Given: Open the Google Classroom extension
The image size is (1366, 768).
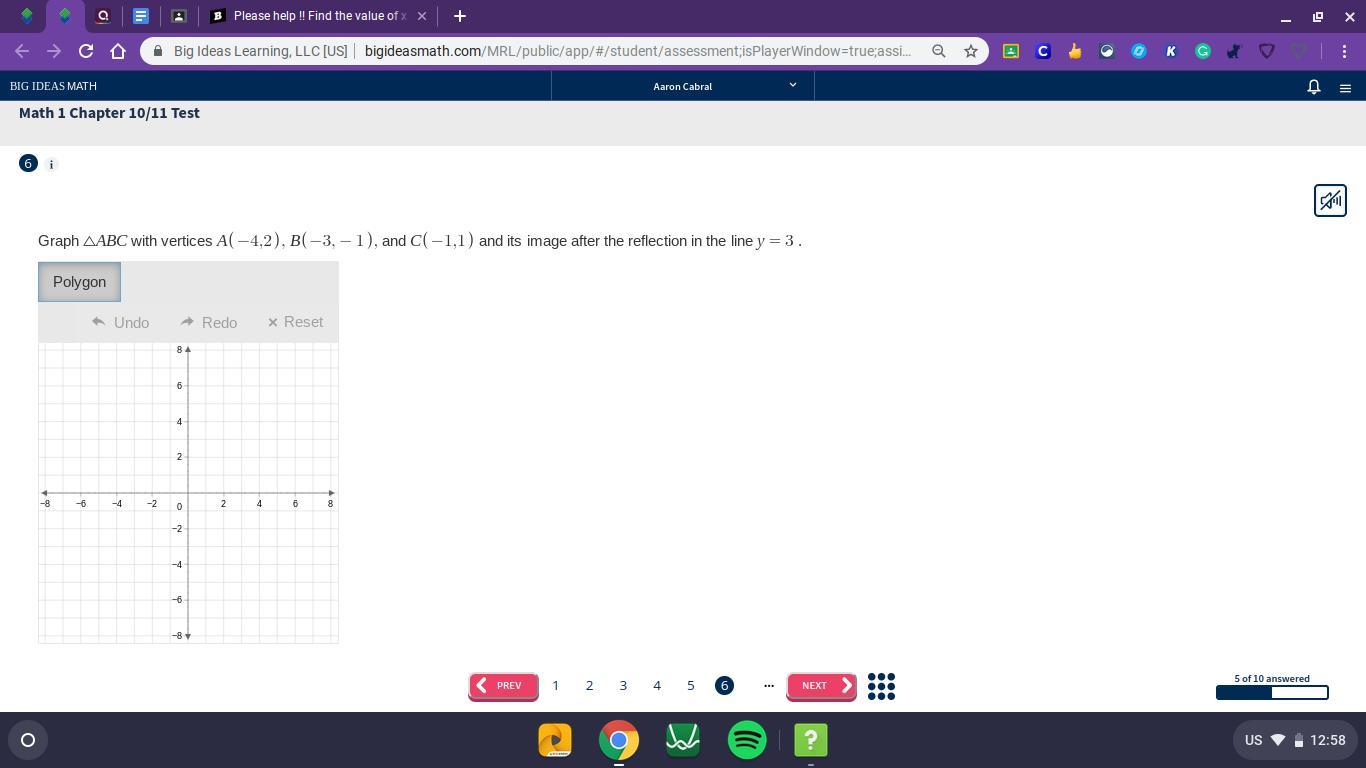Looking at the screenshot, I should point(1011,51).
